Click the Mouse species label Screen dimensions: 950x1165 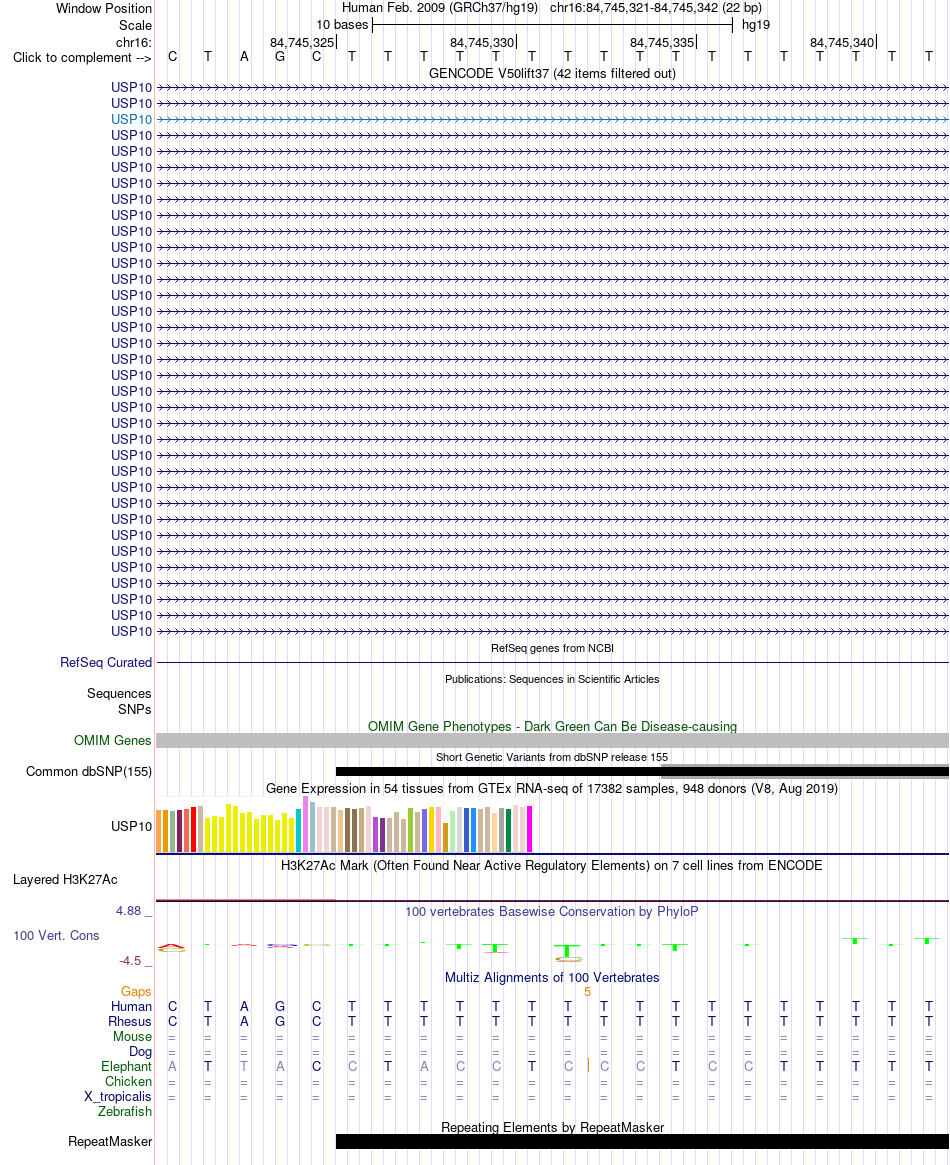click(x=132, y=1036)
